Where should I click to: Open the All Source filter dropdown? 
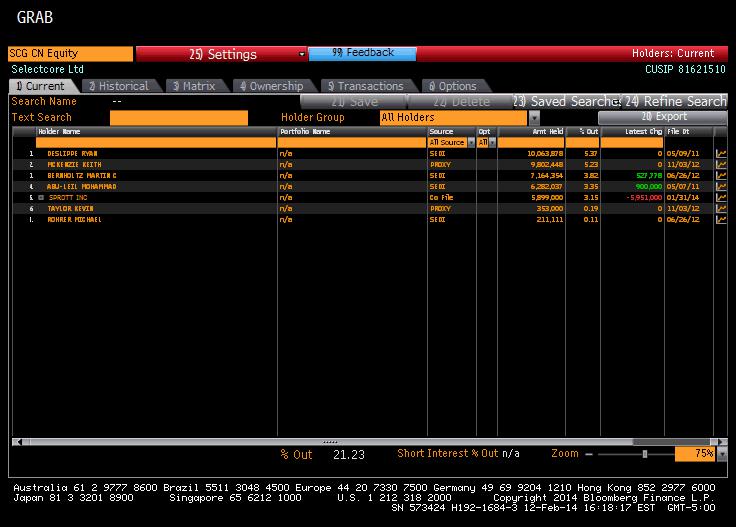471,143
